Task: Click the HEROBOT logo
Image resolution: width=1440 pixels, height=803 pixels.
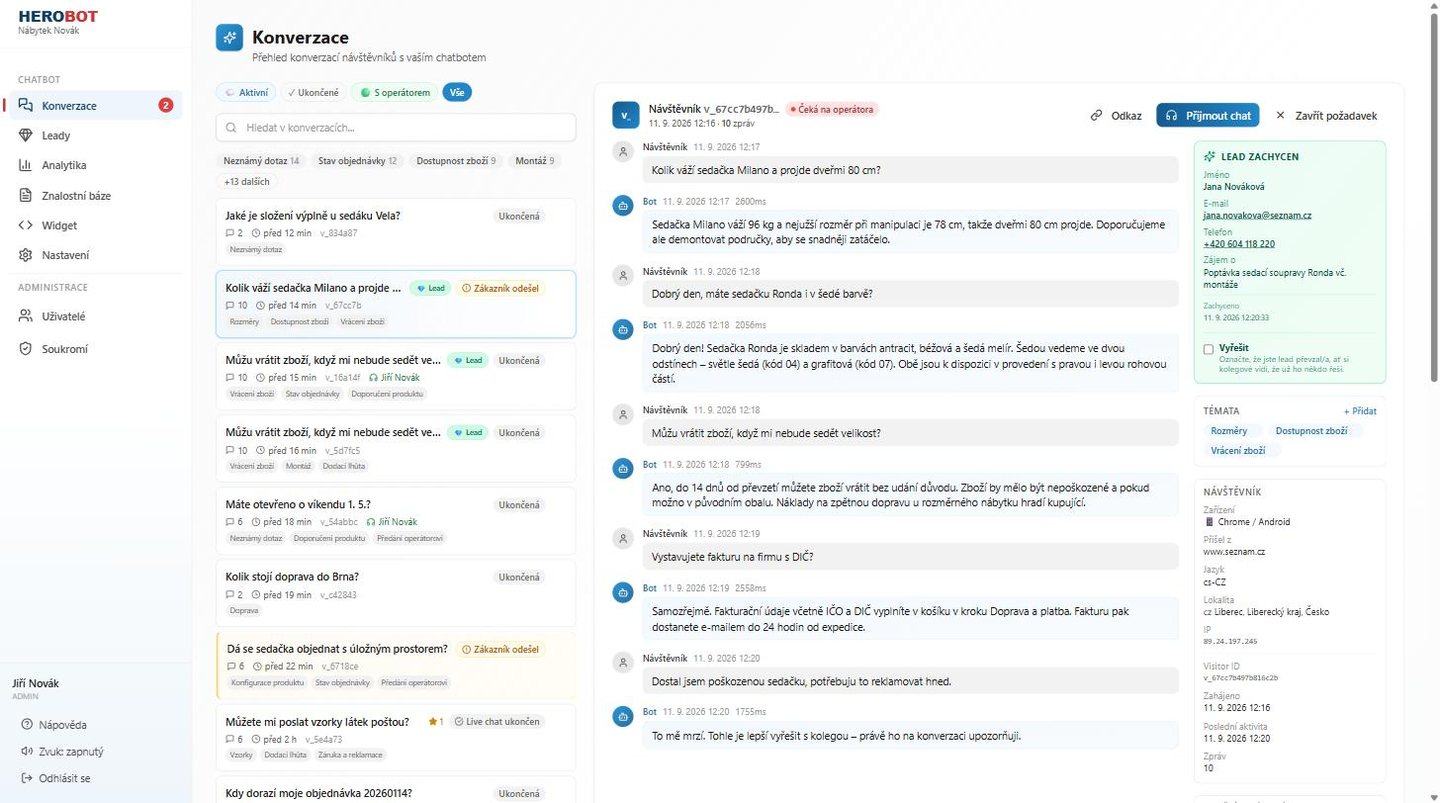Action: point(58,16)
